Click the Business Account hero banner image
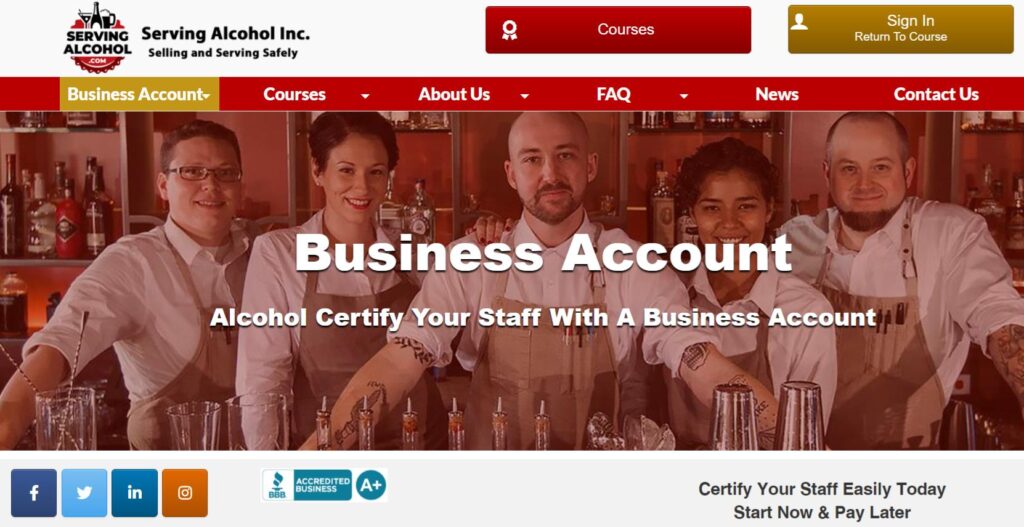This screenshot has height=527, width=1024. click(x=512, y=281)
